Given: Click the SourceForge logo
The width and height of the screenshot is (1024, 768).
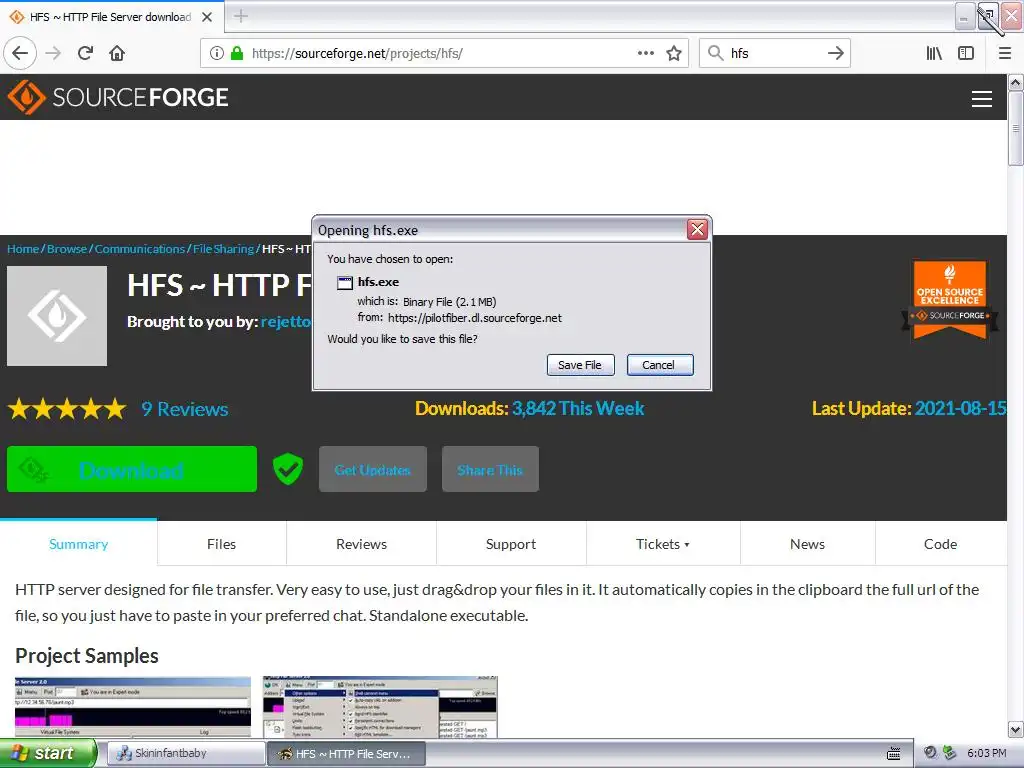Looking at the screenshot, I should (x=118, y=97).
